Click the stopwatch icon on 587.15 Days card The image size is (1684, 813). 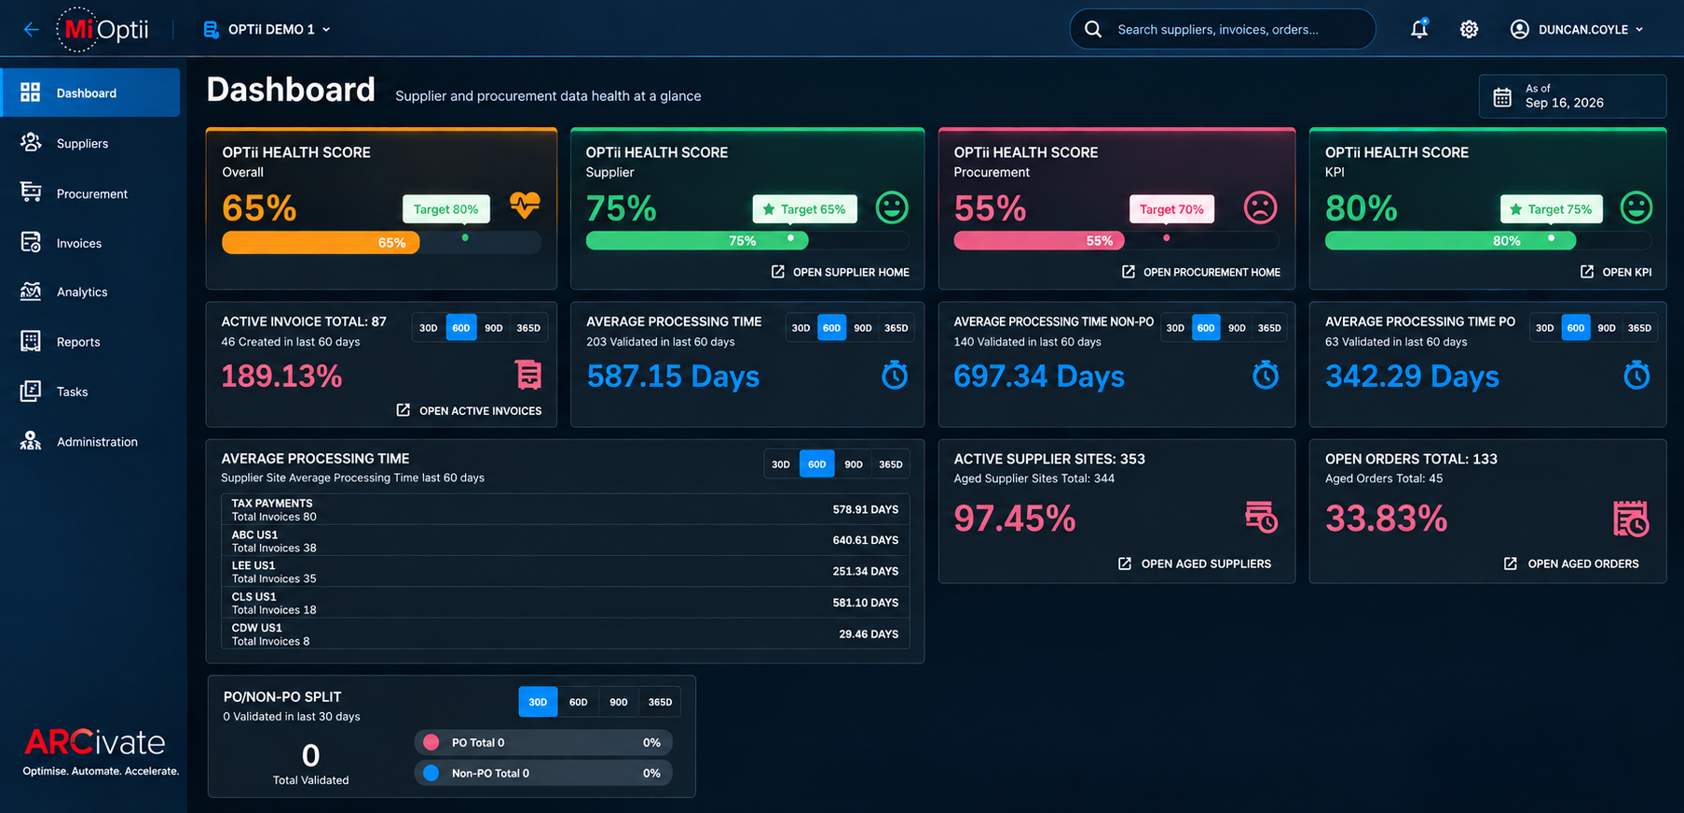pos(895,375)
